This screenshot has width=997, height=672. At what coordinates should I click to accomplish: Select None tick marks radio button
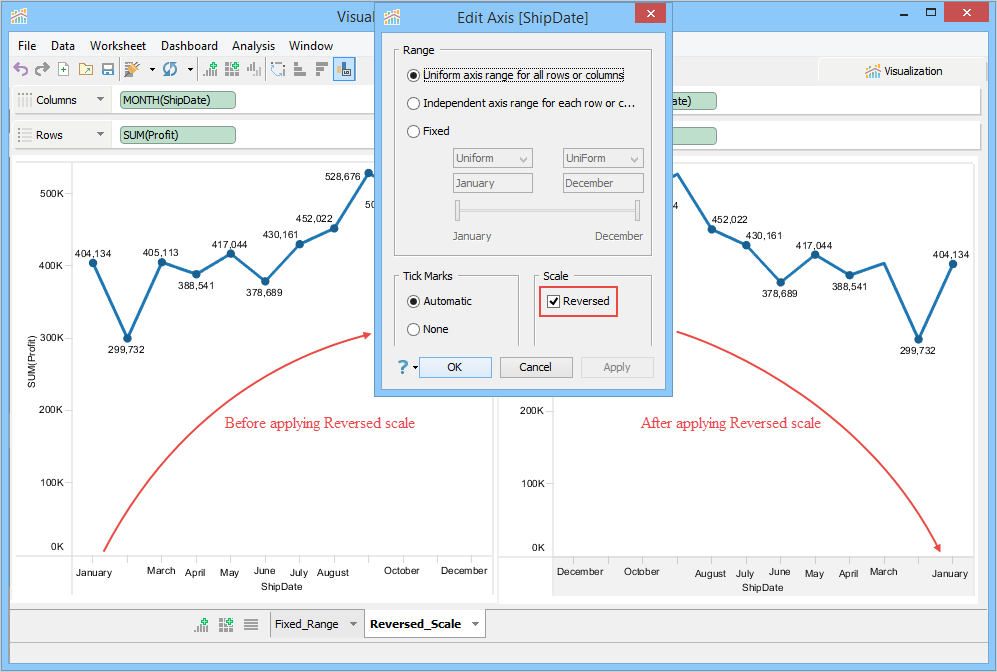[413, 329]
